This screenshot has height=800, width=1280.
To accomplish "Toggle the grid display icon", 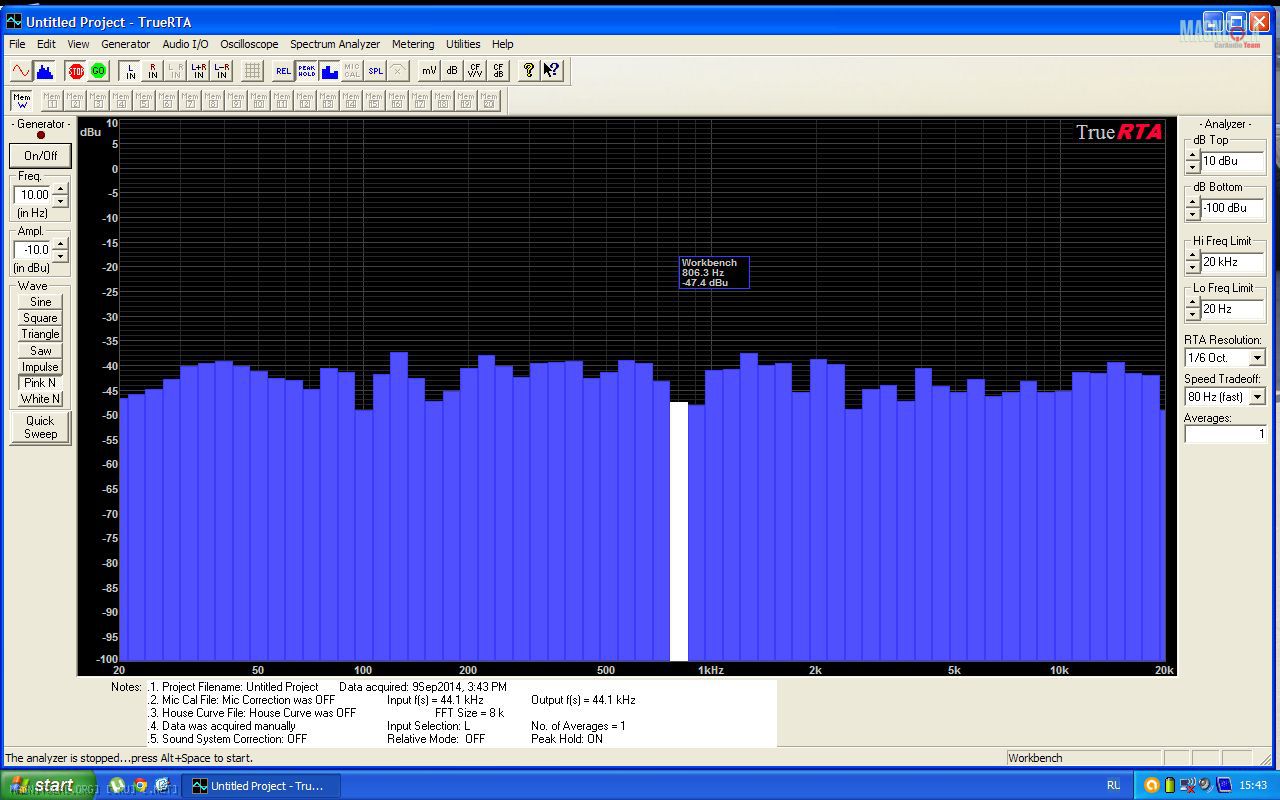I will pyautogui.click(x=253, y=70).
